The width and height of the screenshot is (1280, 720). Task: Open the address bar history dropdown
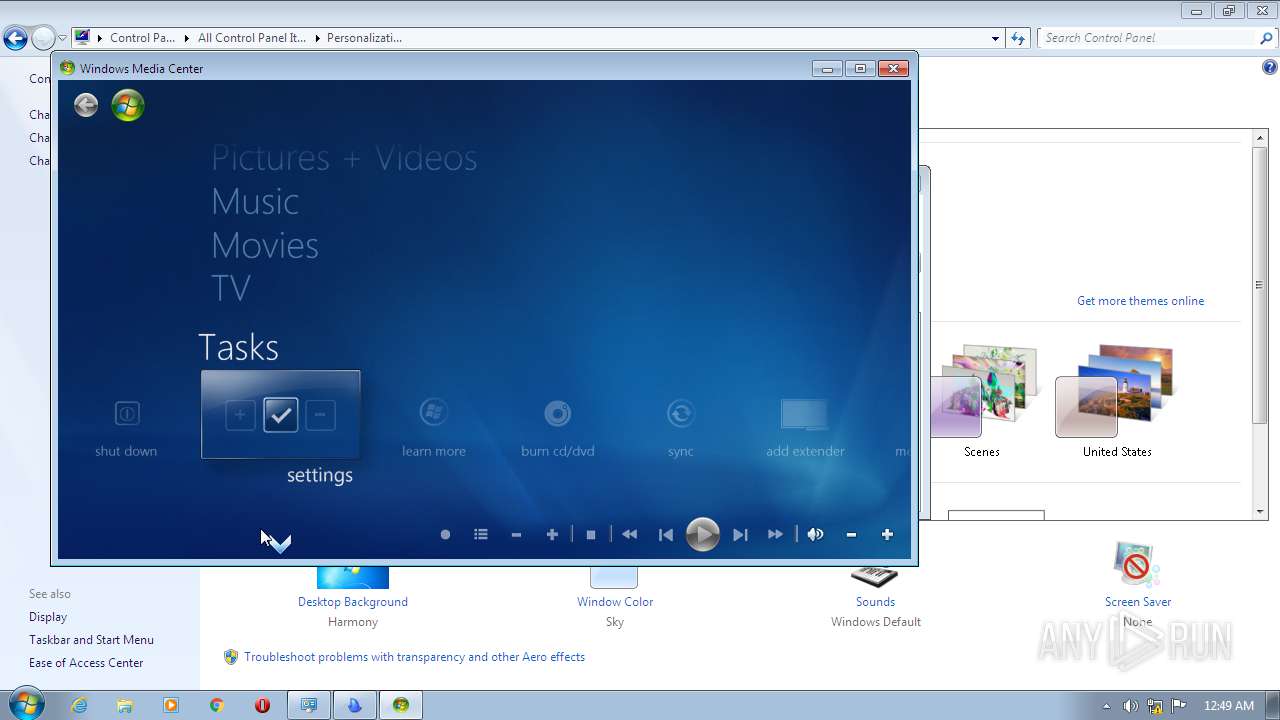[x=995, y=38]
